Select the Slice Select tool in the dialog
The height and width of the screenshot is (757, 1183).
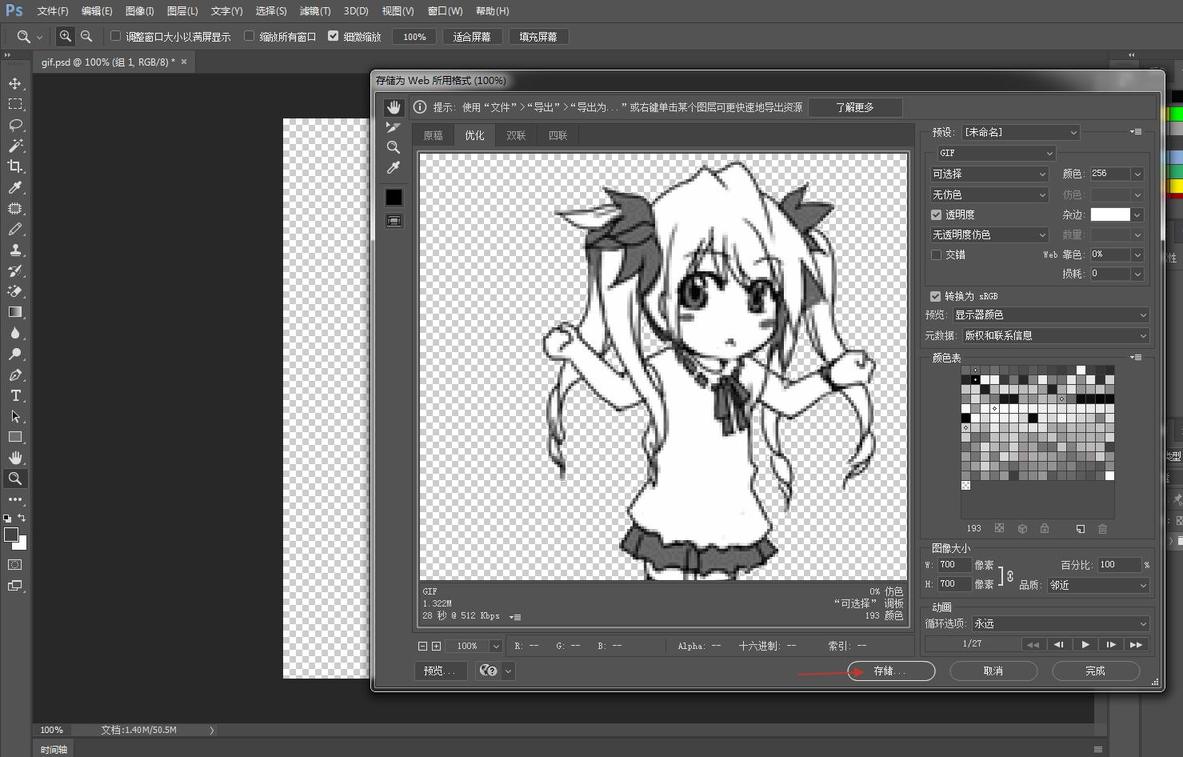coord(393,127)
